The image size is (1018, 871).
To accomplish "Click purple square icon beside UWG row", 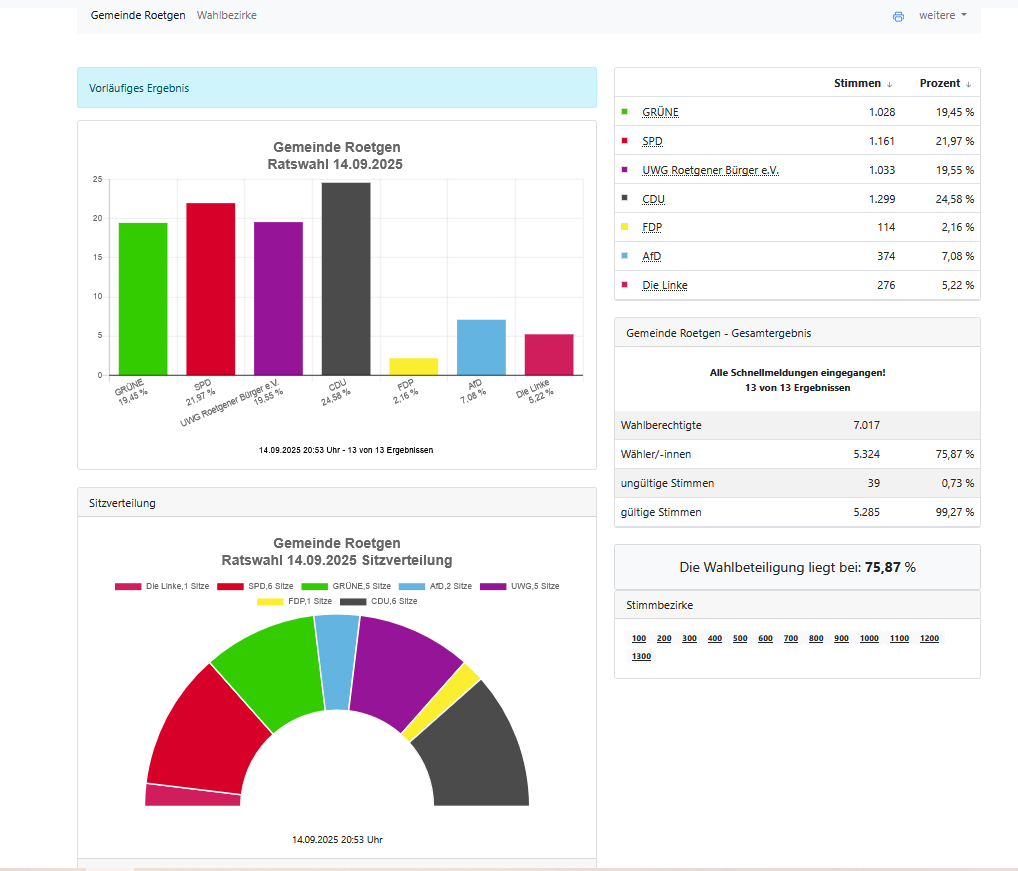I will [625, 170].
